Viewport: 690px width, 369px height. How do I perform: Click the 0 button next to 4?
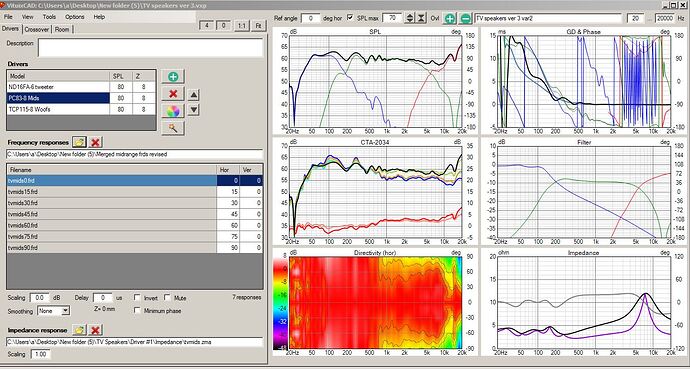(223, 26)
